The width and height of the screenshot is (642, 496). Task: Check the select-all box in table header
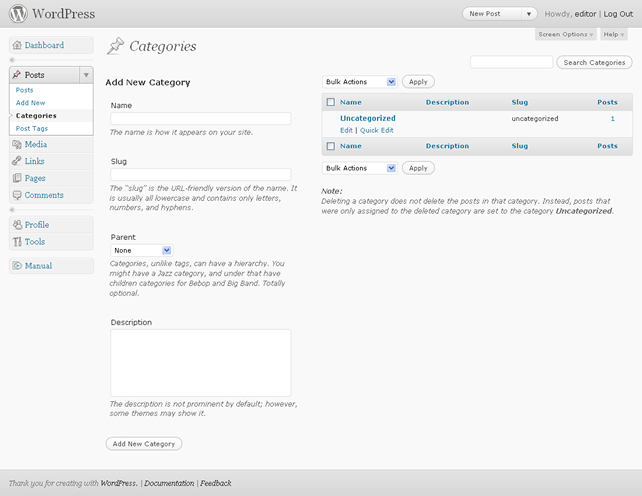(x=331, y=102)
